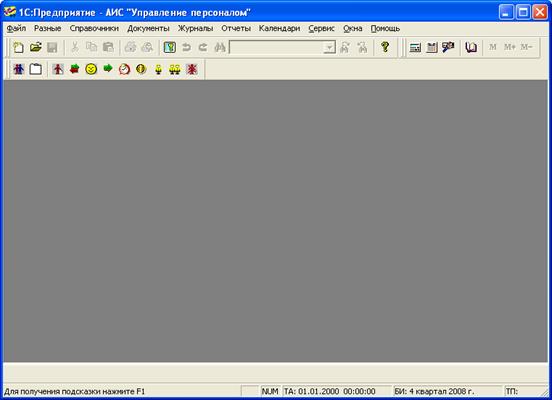The height and width of the screenshot is (400, 552).
Task: Click the yellow question mark help icon
Action: tap(385, 47)
